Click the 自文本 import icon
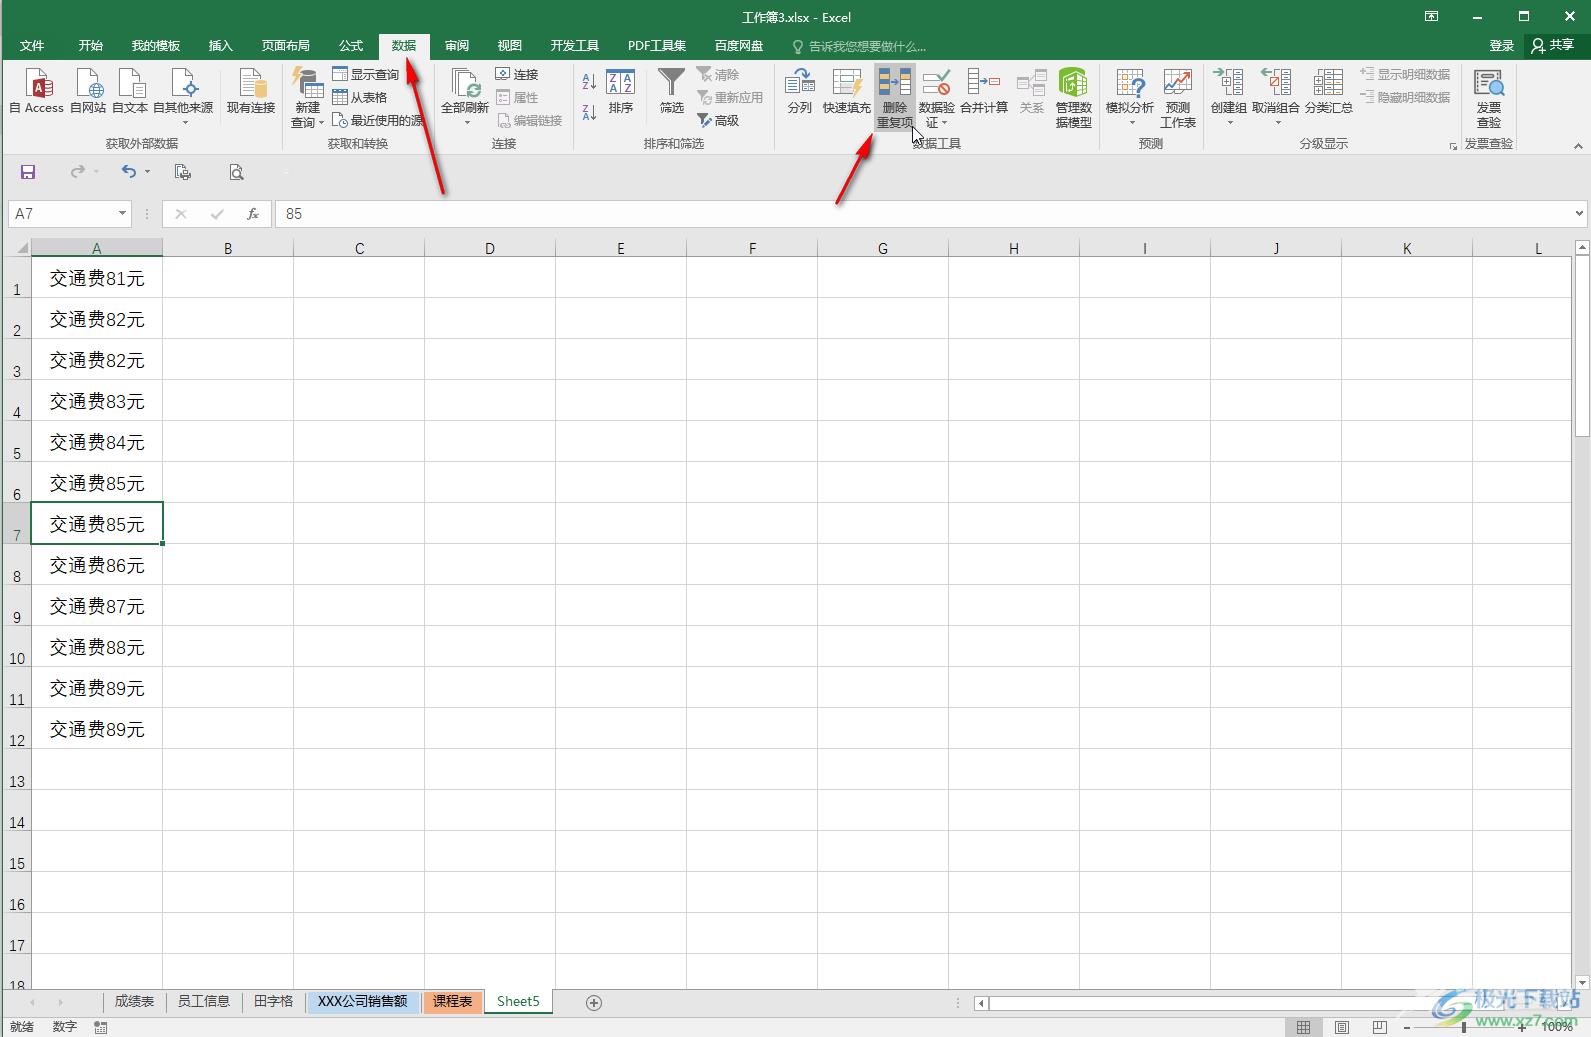The width and height of the screenshot is (1591, 1037). (130, 91)
